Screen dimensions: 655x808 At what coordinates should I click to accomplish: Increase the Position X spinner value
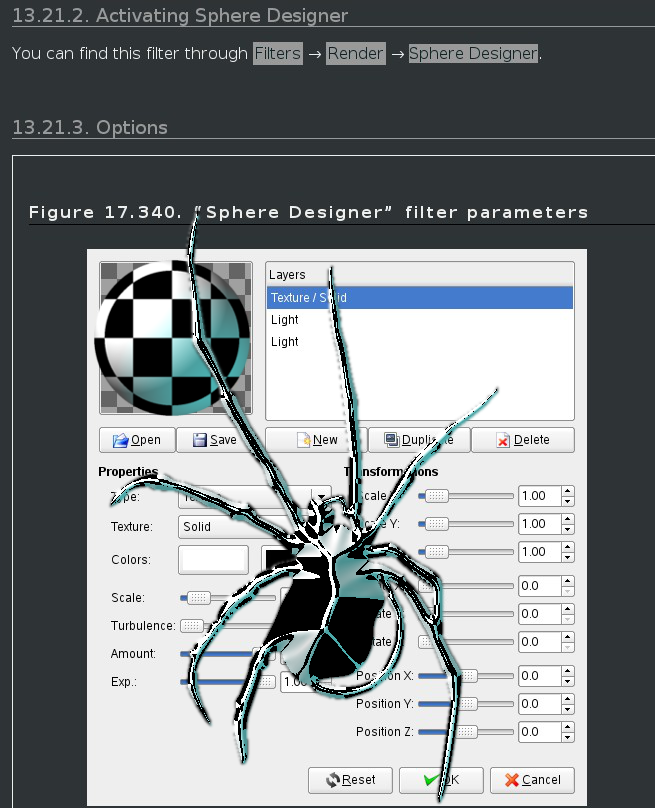click(x=567, y=670)
